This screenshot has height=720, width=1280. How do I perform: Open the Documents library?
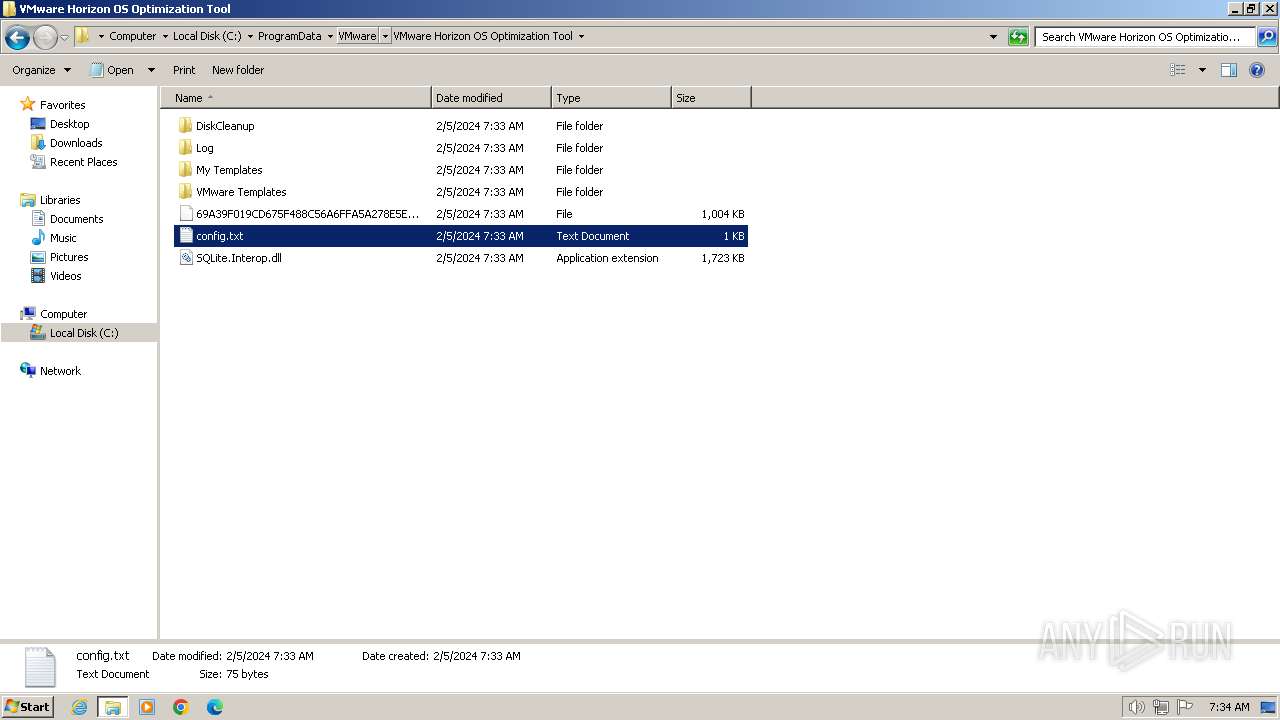(76, 219)
